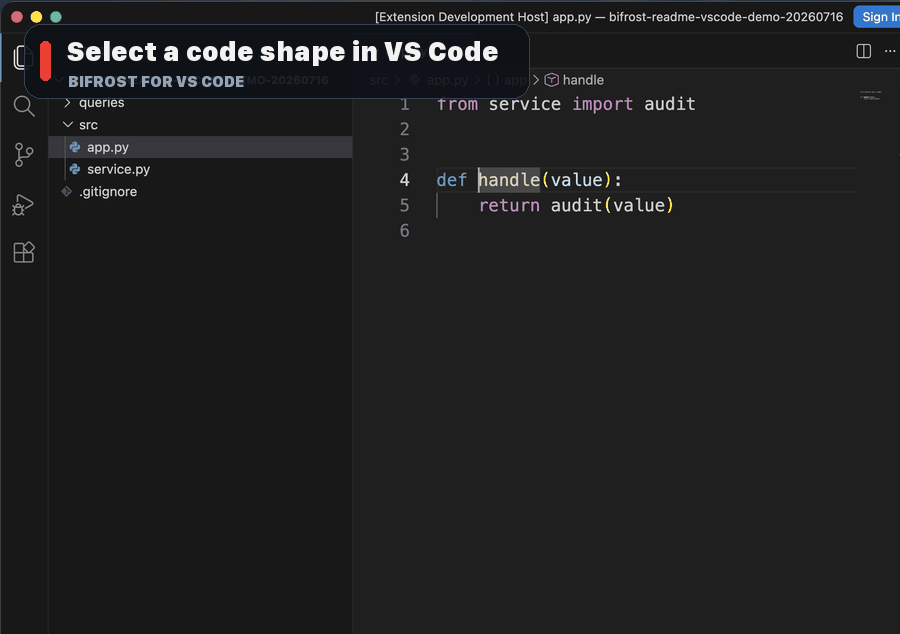This screenshot has width=900, height=634.
Task: Select the handle breadcrumb item
Action: point(583,80)
